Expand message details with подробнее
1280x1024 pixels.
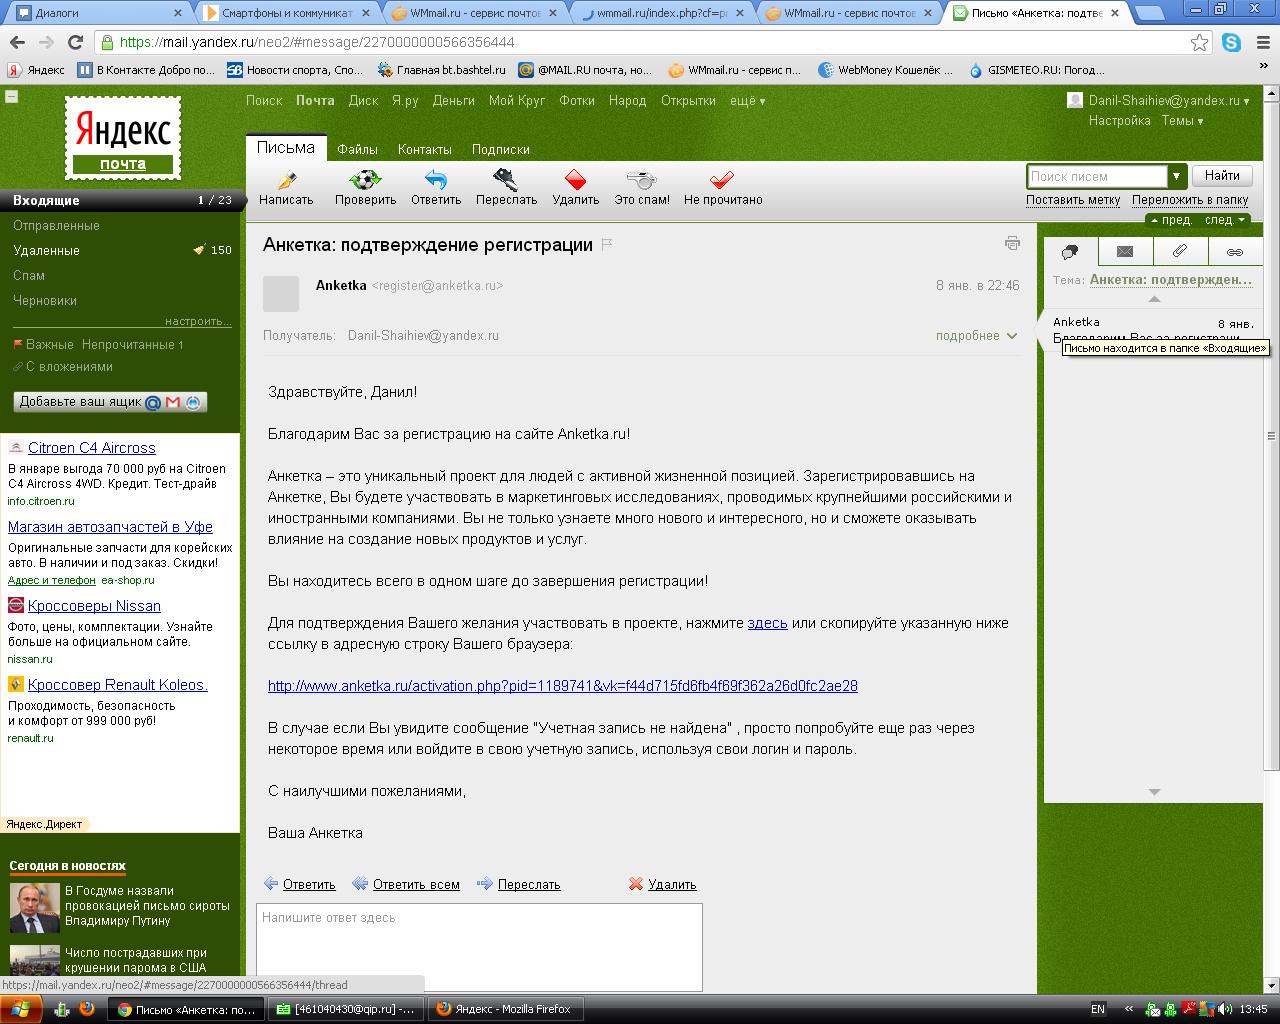tap(976, 335)
